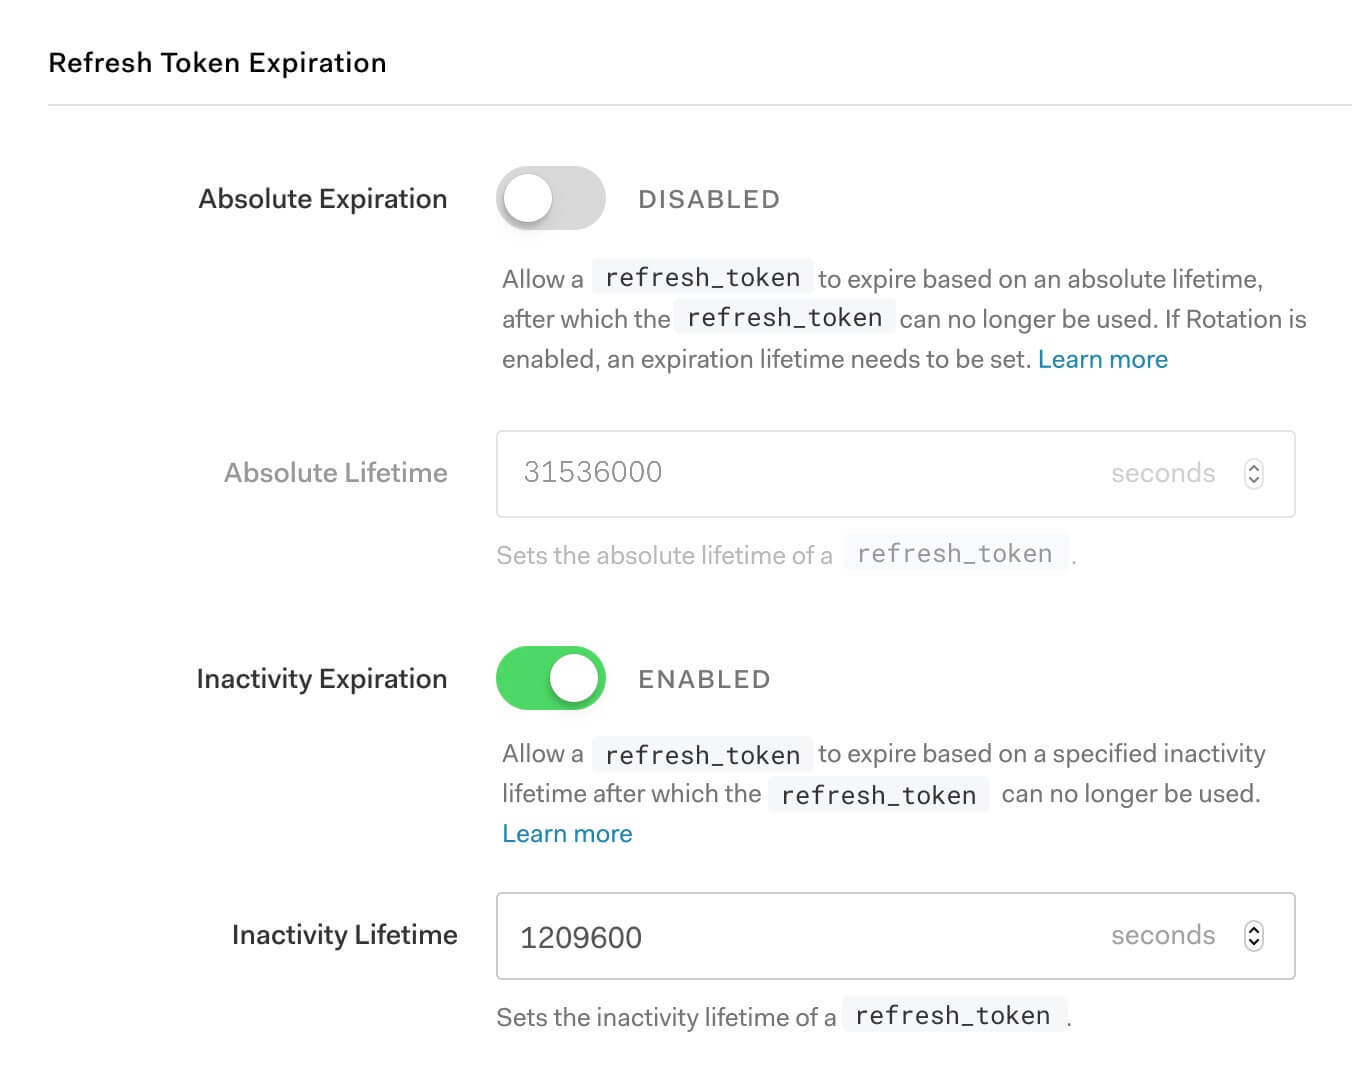This screenshot has height=1080, width=1352.
Task: Click the Refresh Token Expiration heading
Action: point(217,62)
